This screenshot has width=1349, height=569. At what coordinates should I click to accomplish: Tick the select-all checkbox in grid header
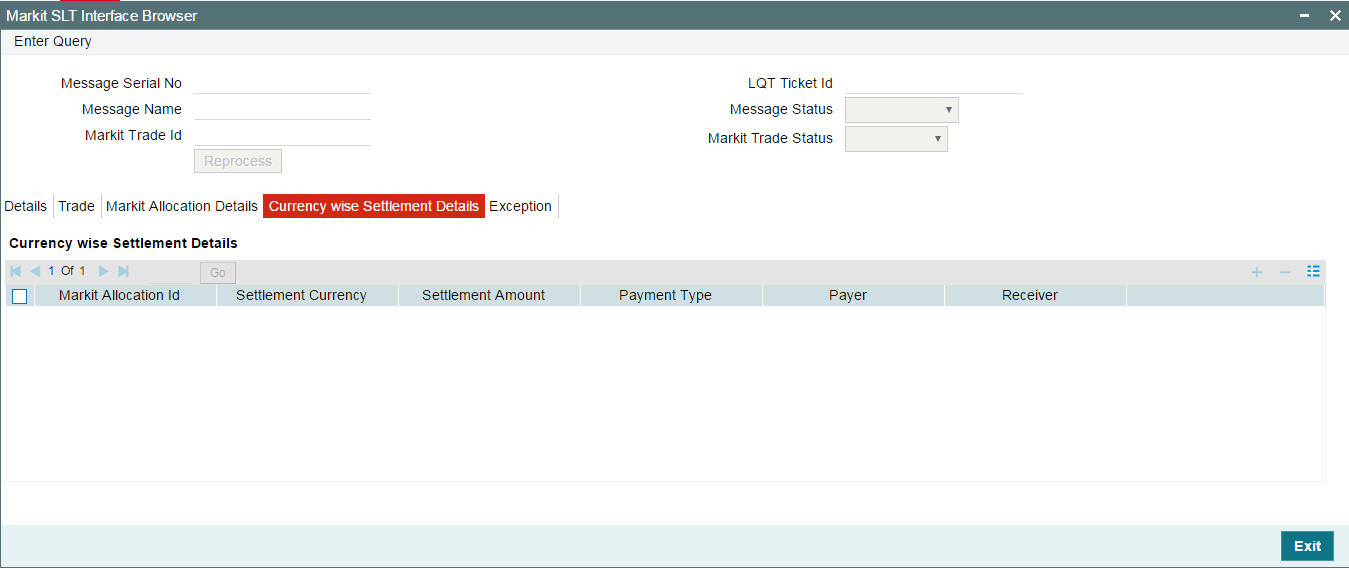20,296
